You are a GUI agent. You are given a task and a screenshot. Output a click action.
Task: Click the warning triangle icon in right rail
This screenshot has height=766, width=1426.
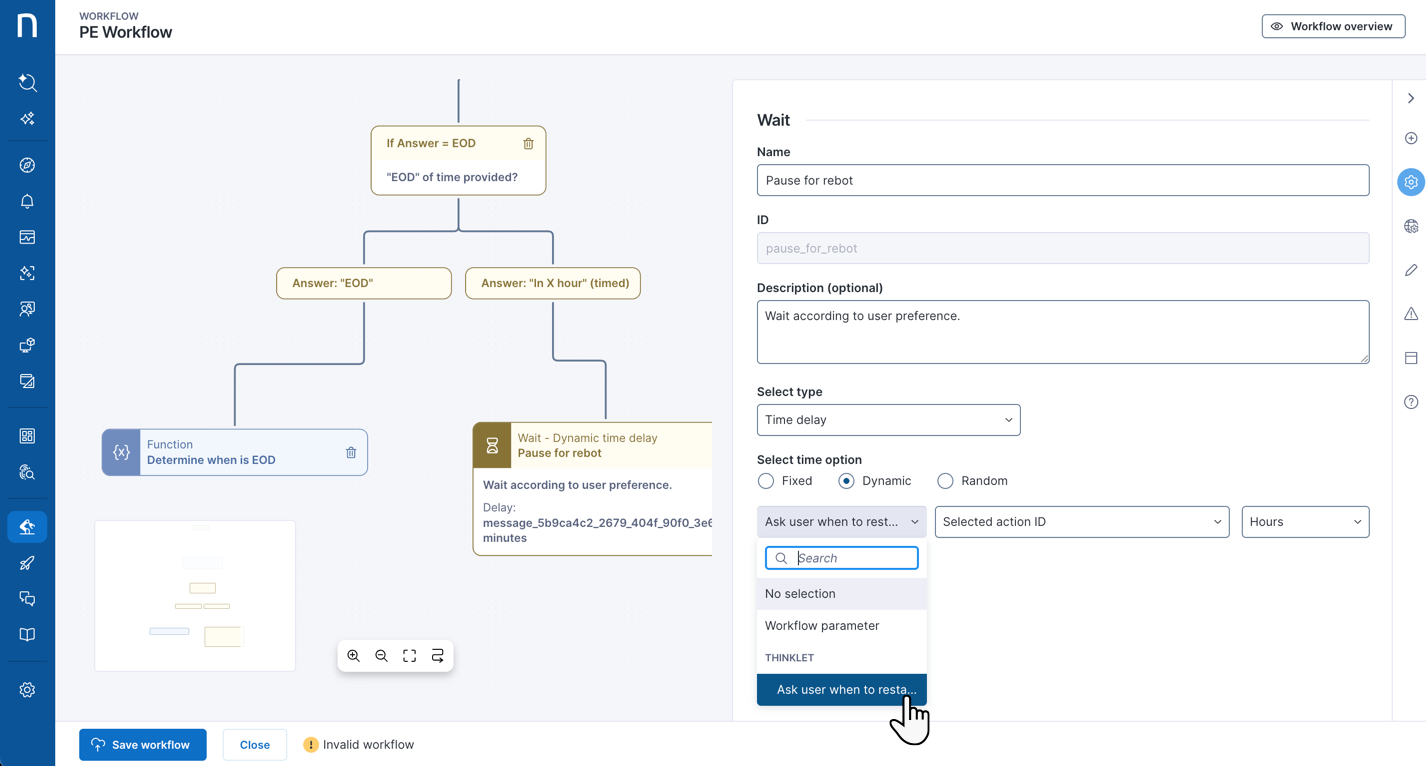[1411, 314]
